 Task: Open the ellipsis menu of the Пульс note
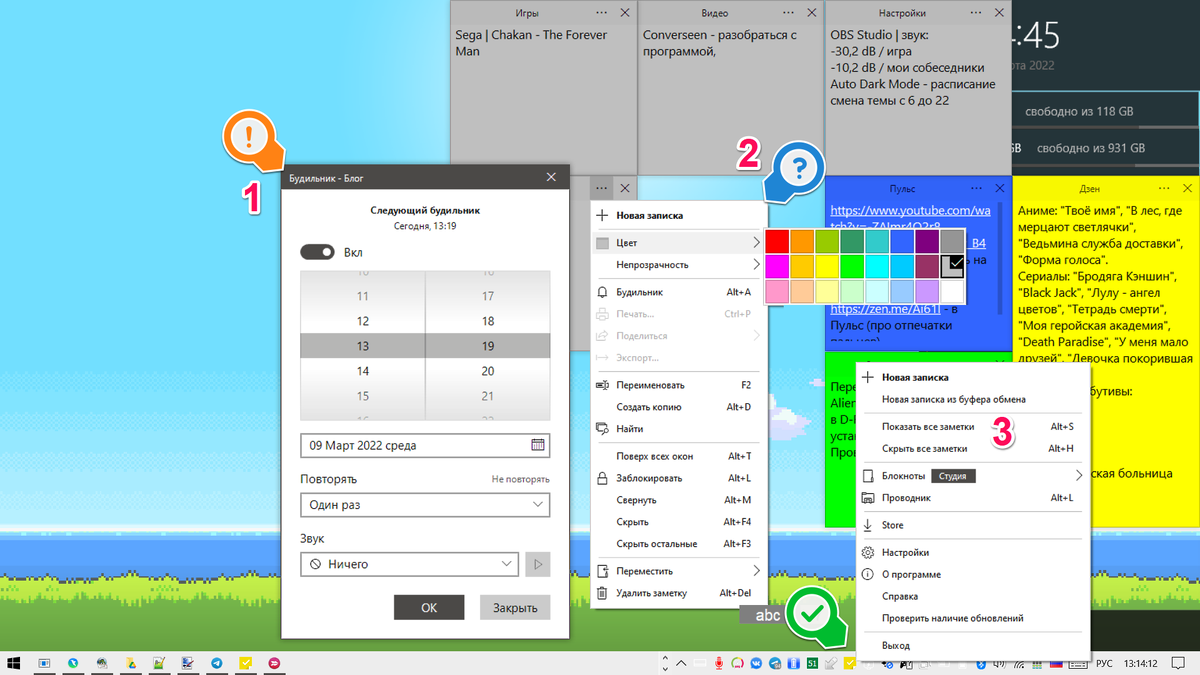(x=976, y=188)
